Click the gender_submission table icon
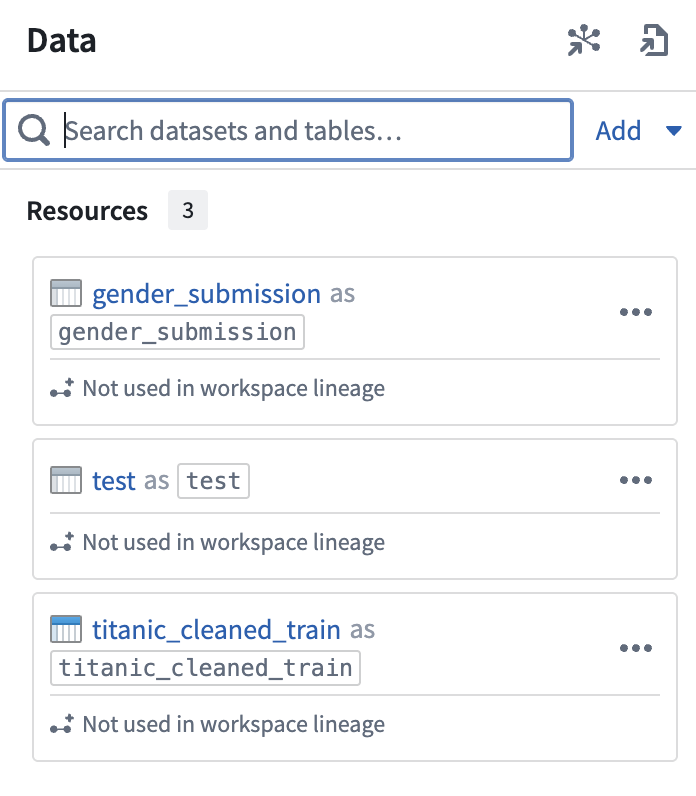This screenshot has width=696, height=796. [66, 293]
